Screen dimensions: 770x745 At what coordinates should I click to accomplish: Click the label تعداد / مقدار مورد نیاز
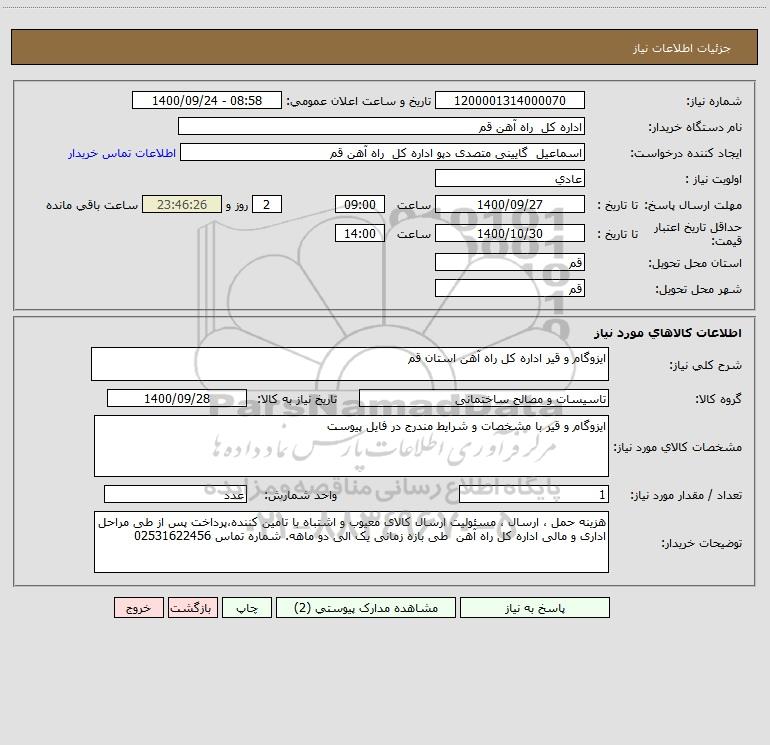click(x=686, y=496)
